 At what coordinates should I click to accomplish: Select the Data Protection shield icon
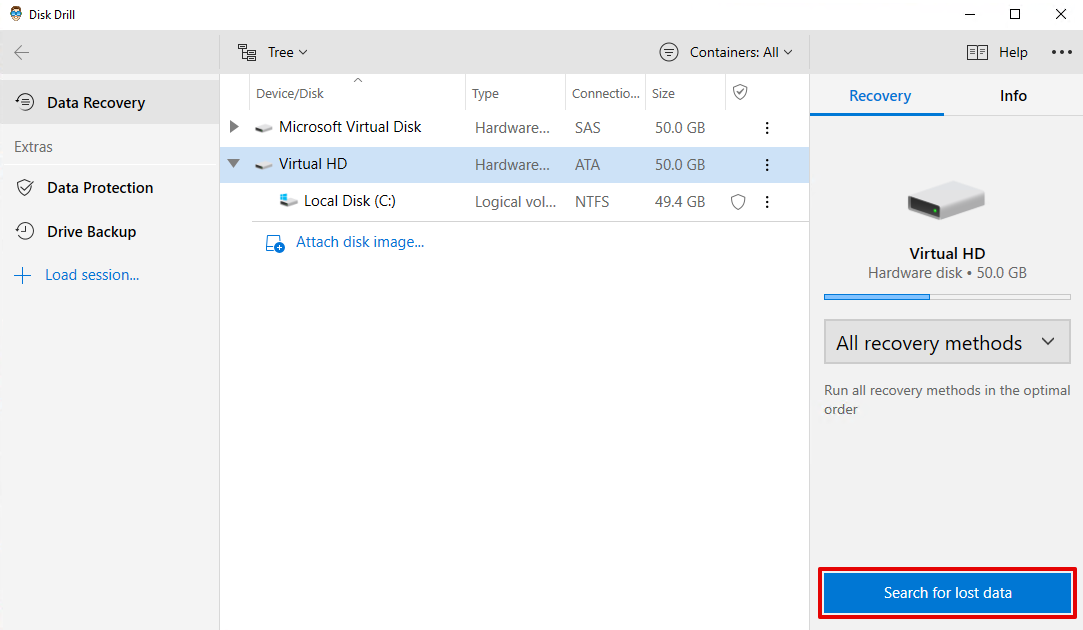(x=23, y=187)
